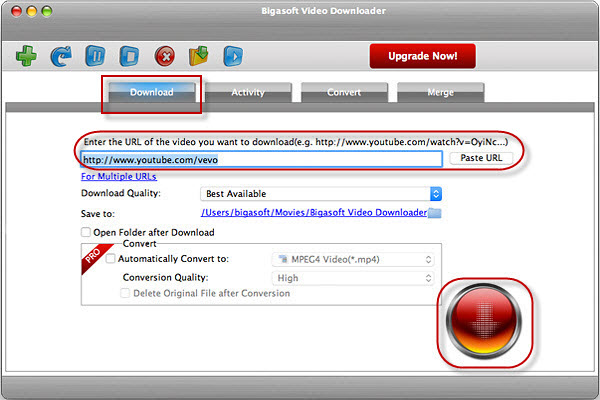The image size is (600, 400).
Task: Switch to the Download tab
Action: 152,92
